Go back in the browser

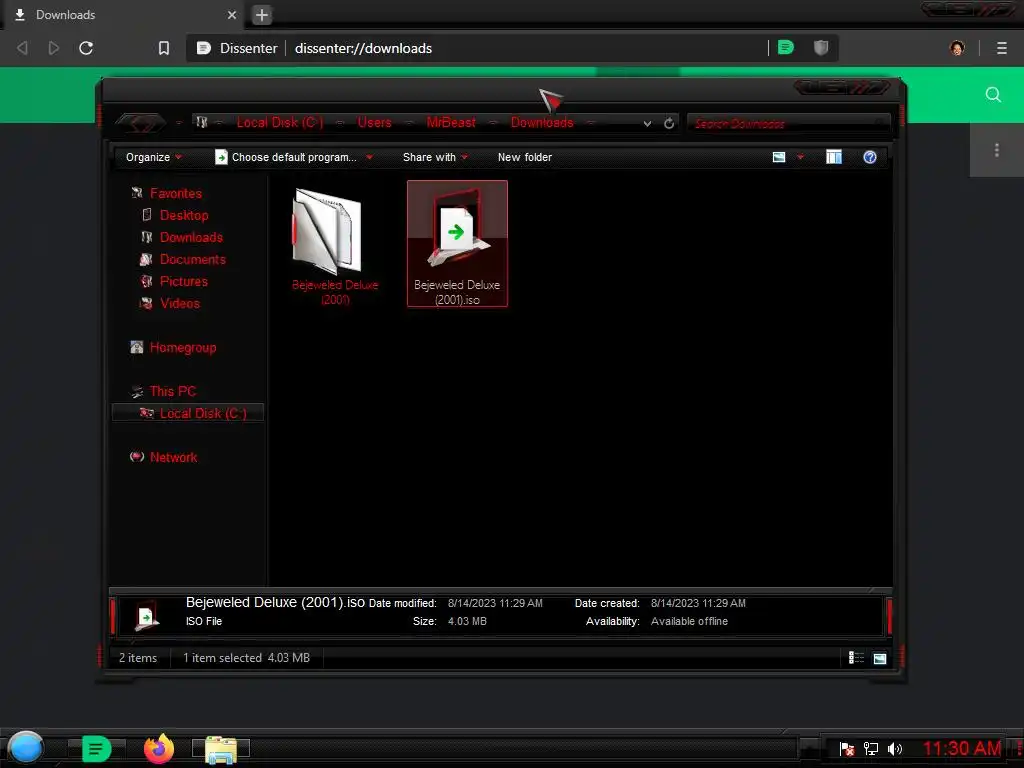tap(22, 48)
